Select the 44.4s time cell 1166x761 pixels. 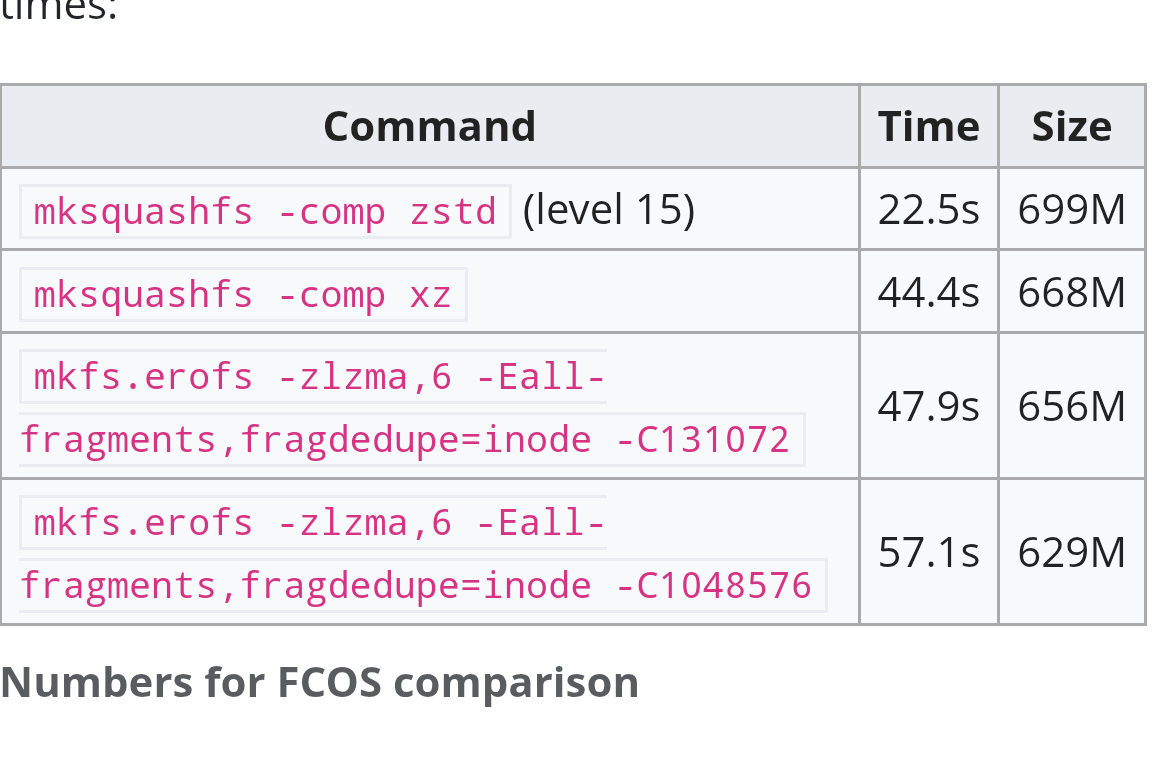928,293
